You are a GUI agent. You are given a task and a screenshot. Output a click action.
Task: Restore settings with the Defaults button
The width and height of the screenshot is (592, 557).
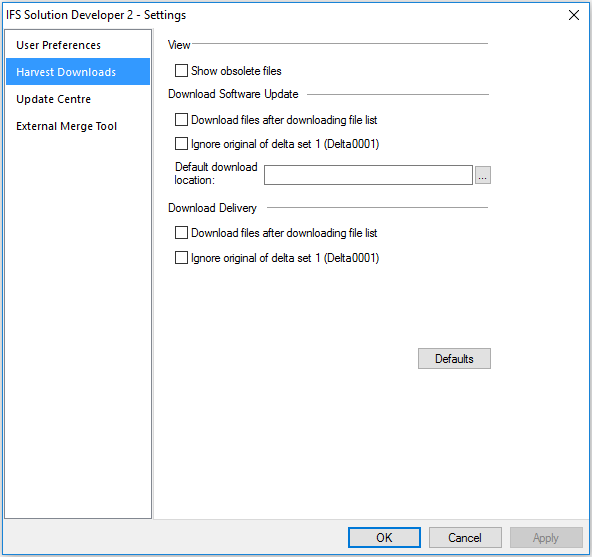[454, 358]
